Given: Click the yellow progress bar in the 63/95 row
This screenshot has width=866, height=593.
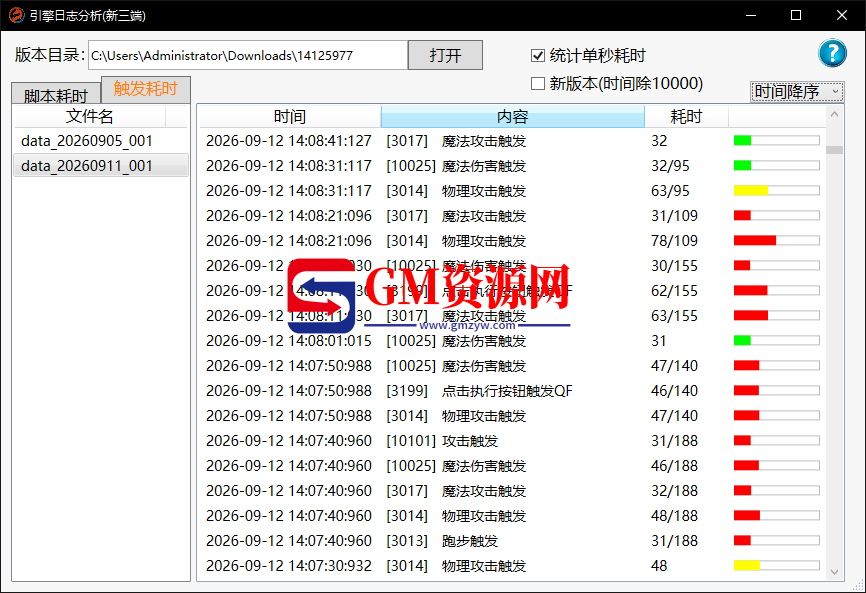Looking at the screenshot, I should [777, 190].
